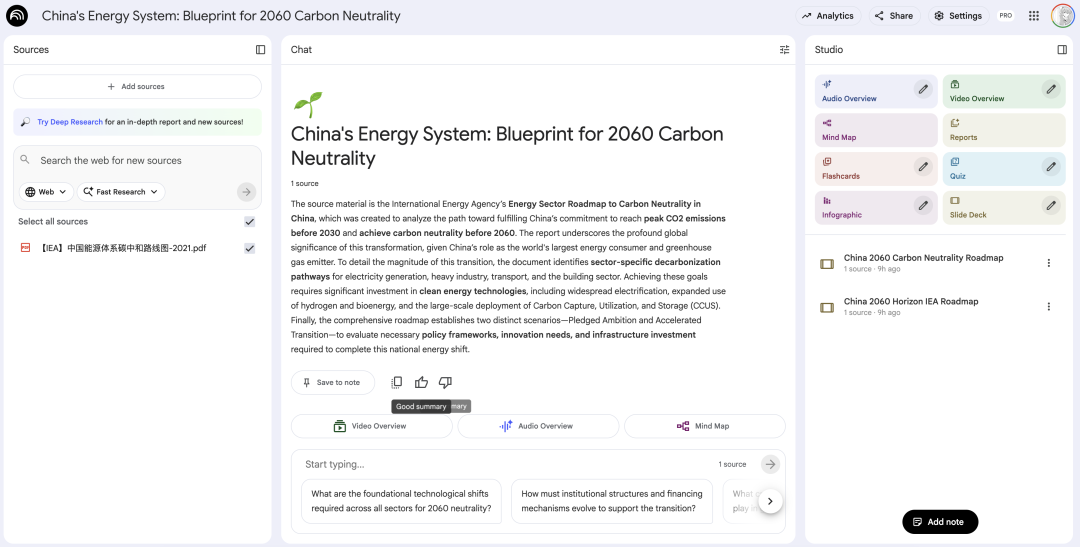Edit the Flashcards customization pencil

[923, 167]
